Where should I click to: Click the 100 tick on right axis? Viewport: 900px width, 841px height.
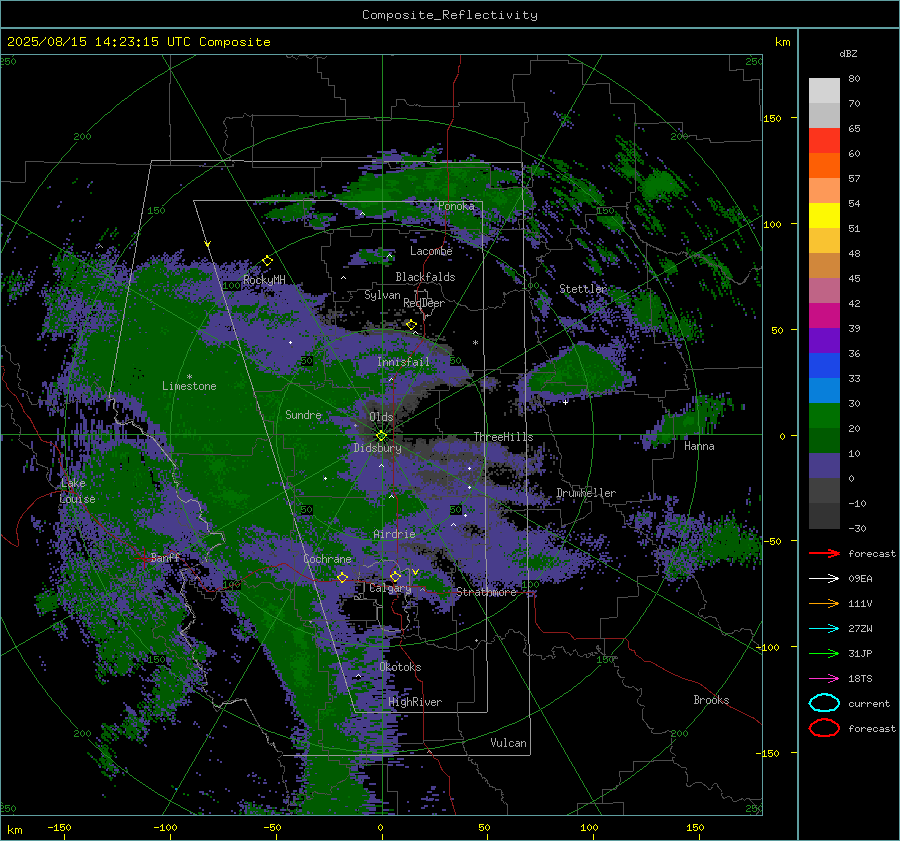tap(773, 224)
